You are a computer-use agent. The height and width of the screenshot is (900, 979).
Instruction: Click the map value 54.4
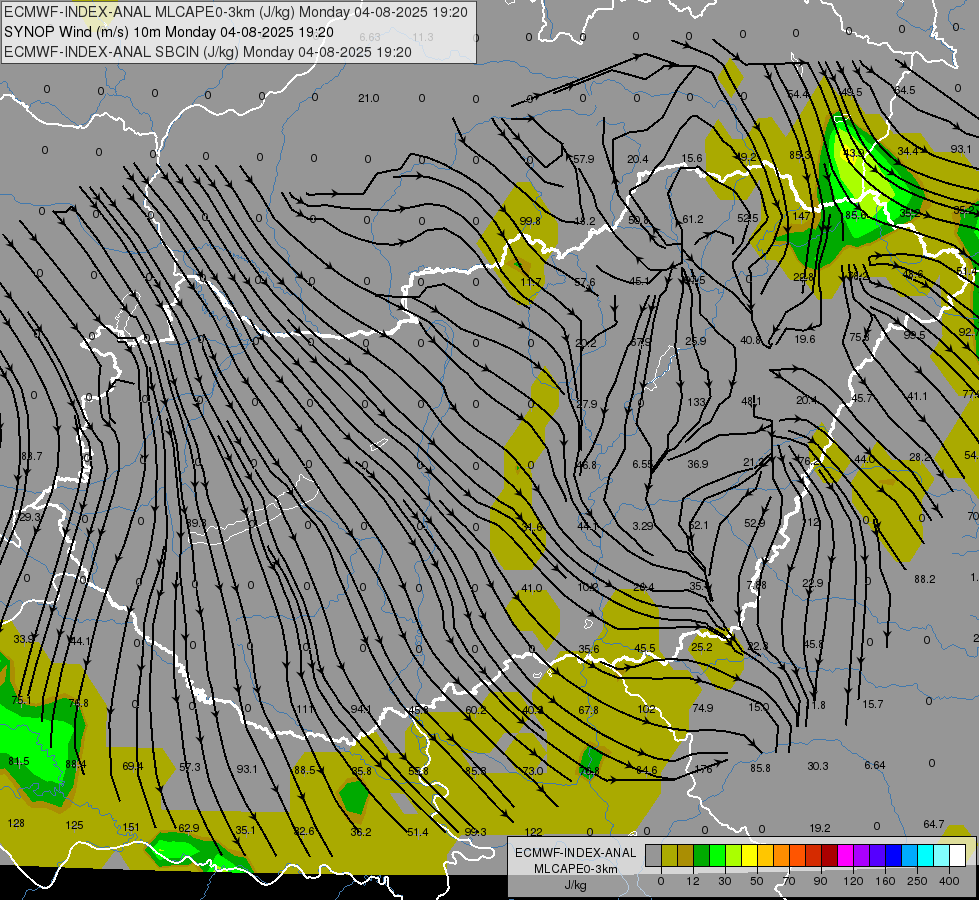798,94
